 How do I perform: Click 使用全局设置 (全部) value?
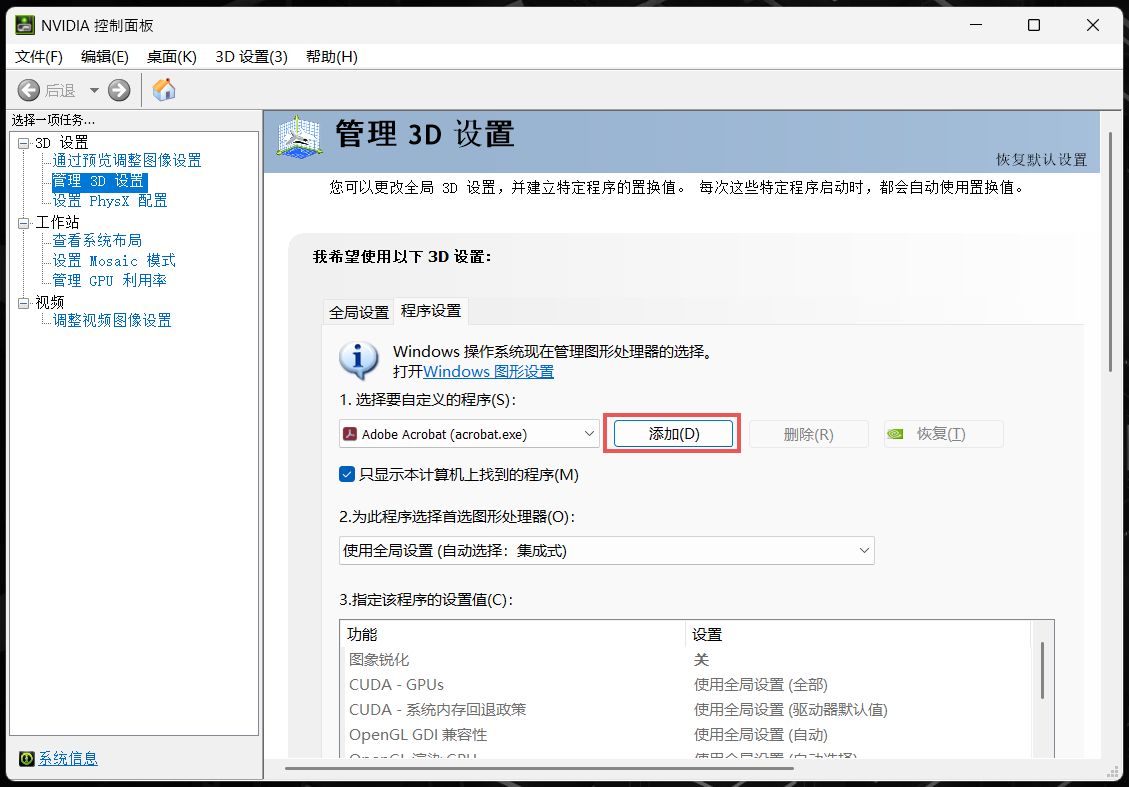point(760,685)
